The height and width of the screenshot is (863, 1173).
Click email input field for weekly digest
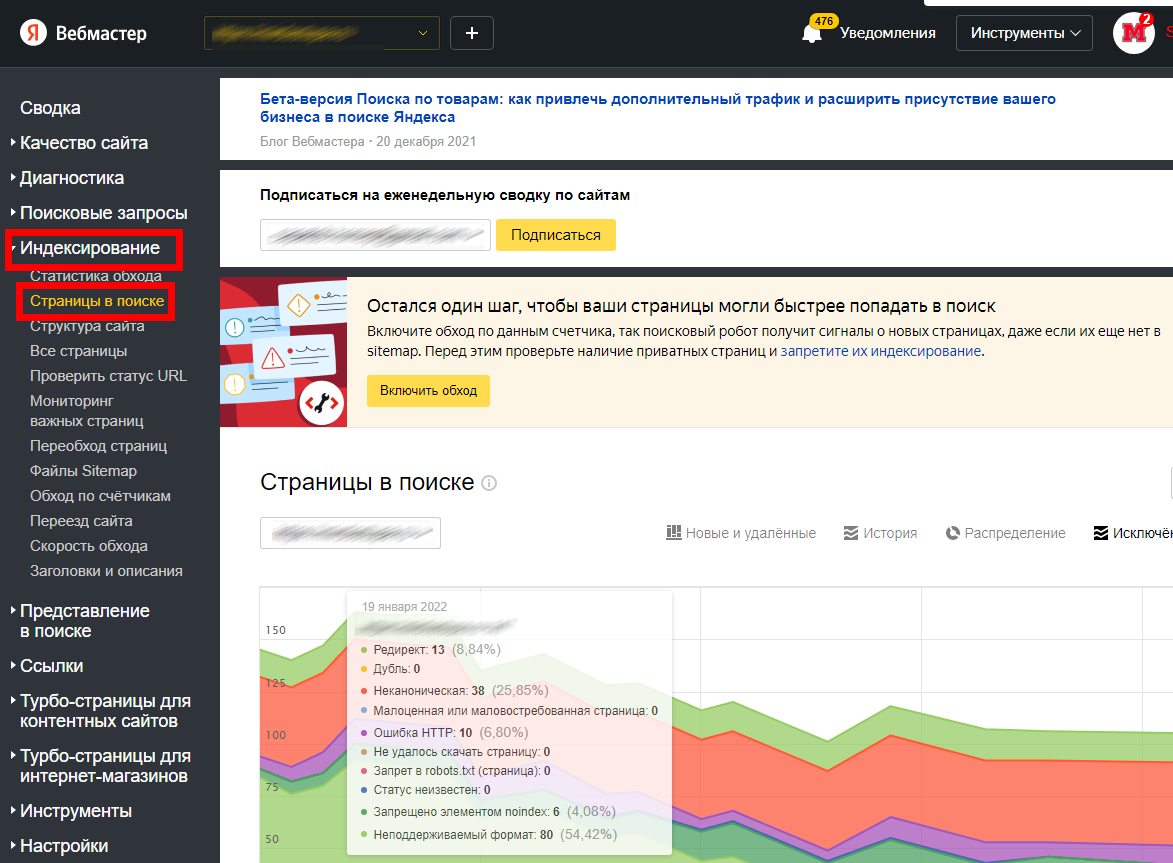click(x=375, y=235)
